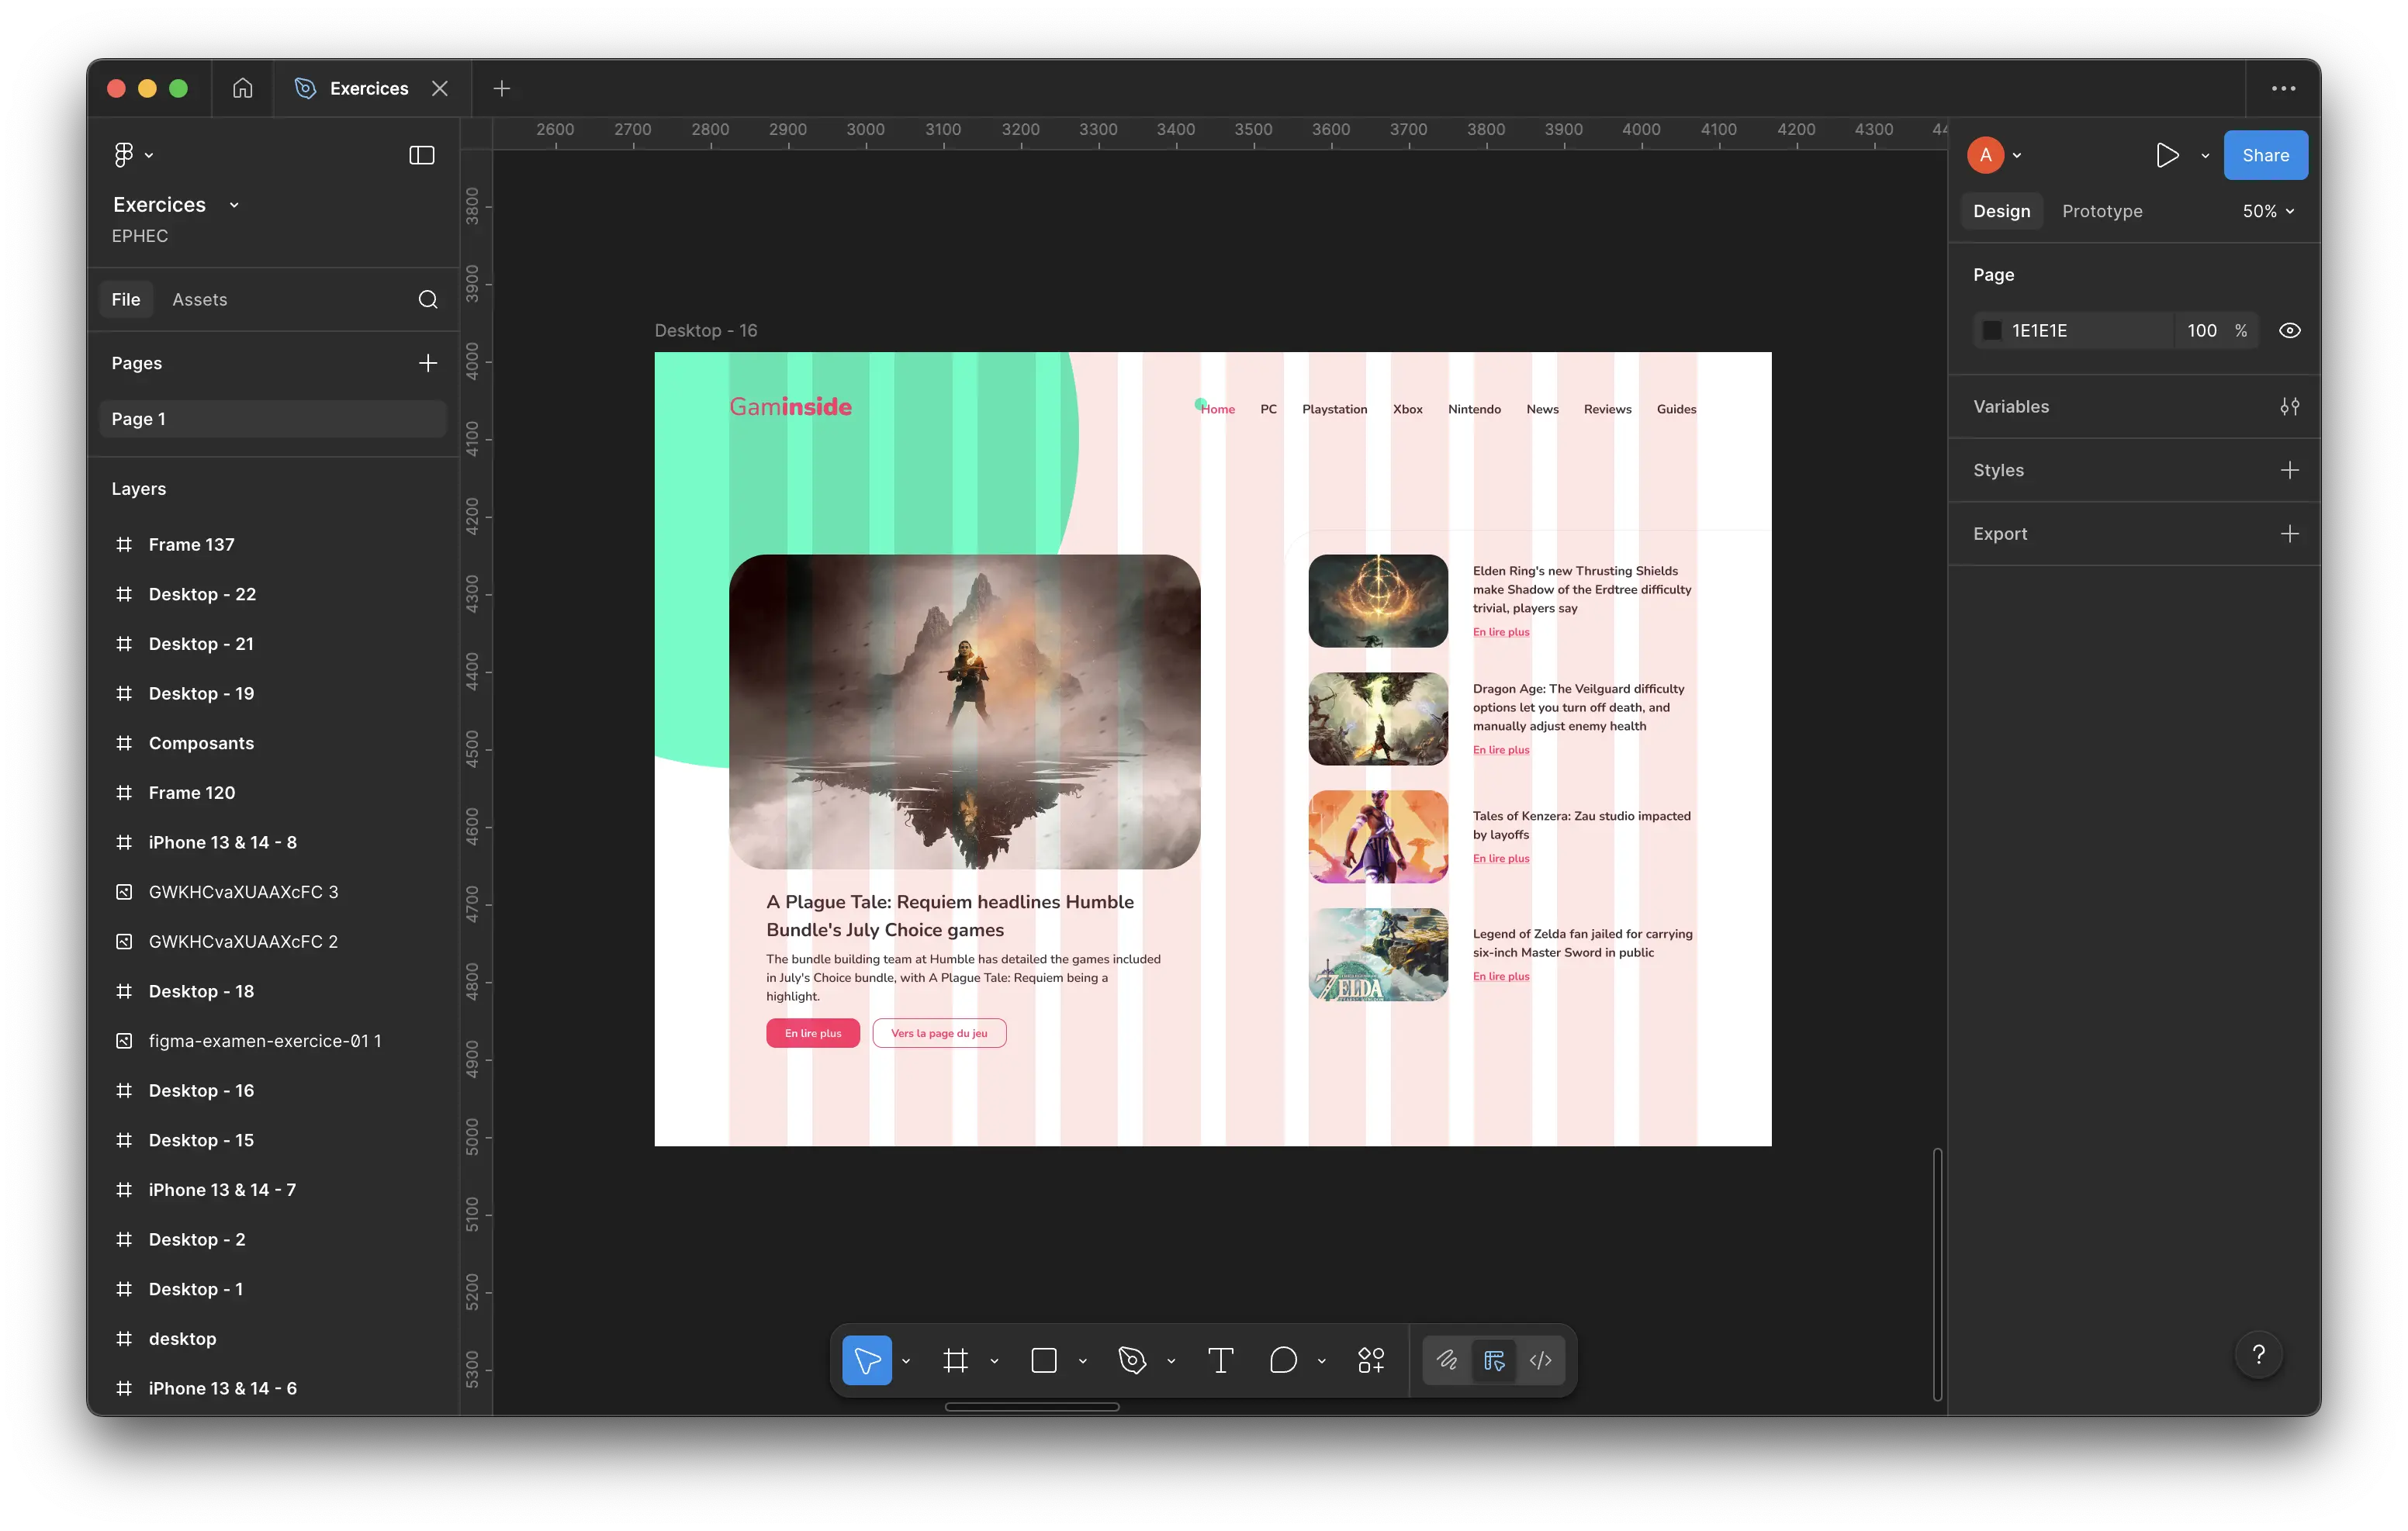Select the Comment tool
Image resolution: width=2408 pixels, height=1531 pixels.
[1283, 1360]
